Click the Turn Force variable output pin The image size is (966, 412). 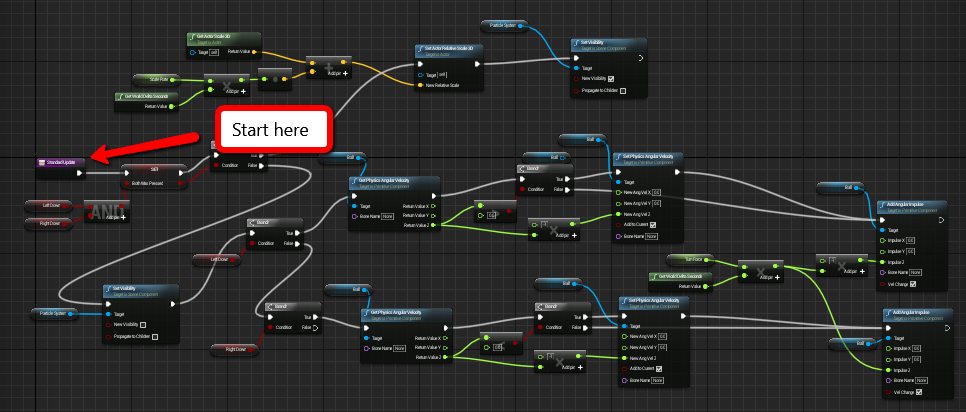(x=707, y=258)
